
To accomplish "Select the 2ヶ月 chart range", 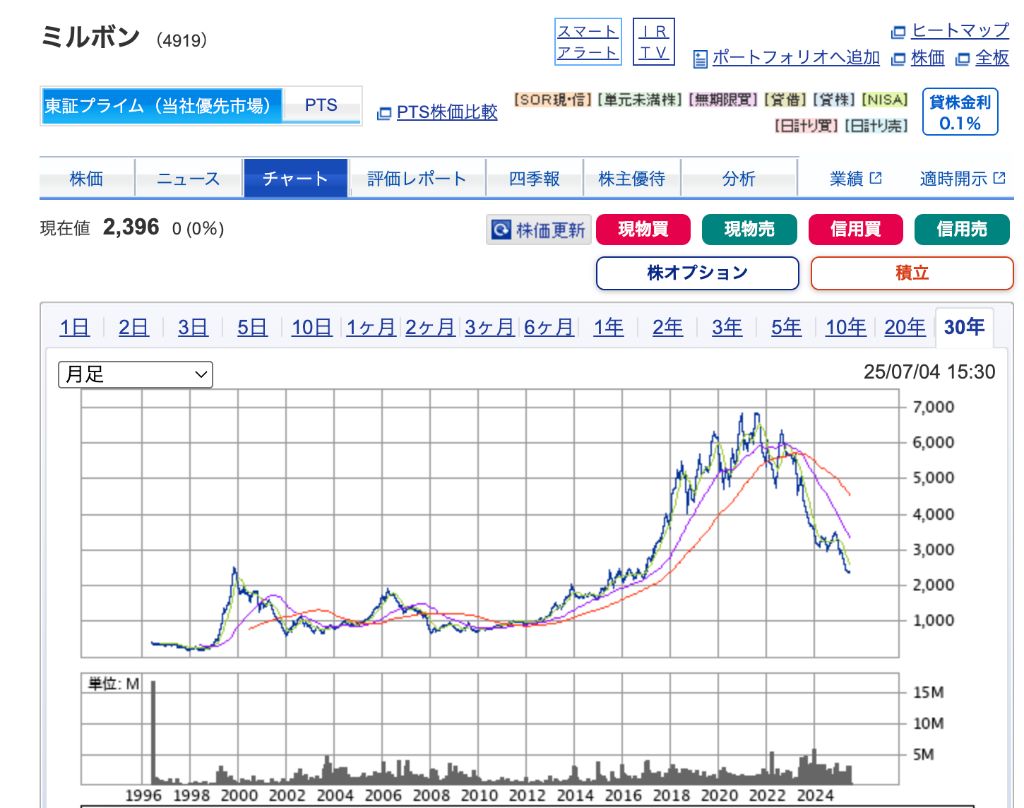I will [430, 327].
